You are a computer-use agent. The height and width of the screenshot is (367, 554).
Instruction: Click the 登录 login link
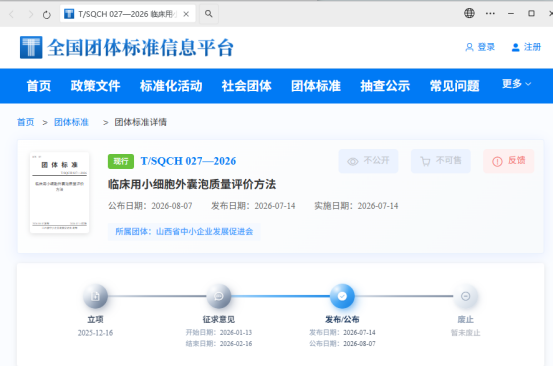pyautogui.click(x=480, y=47)
